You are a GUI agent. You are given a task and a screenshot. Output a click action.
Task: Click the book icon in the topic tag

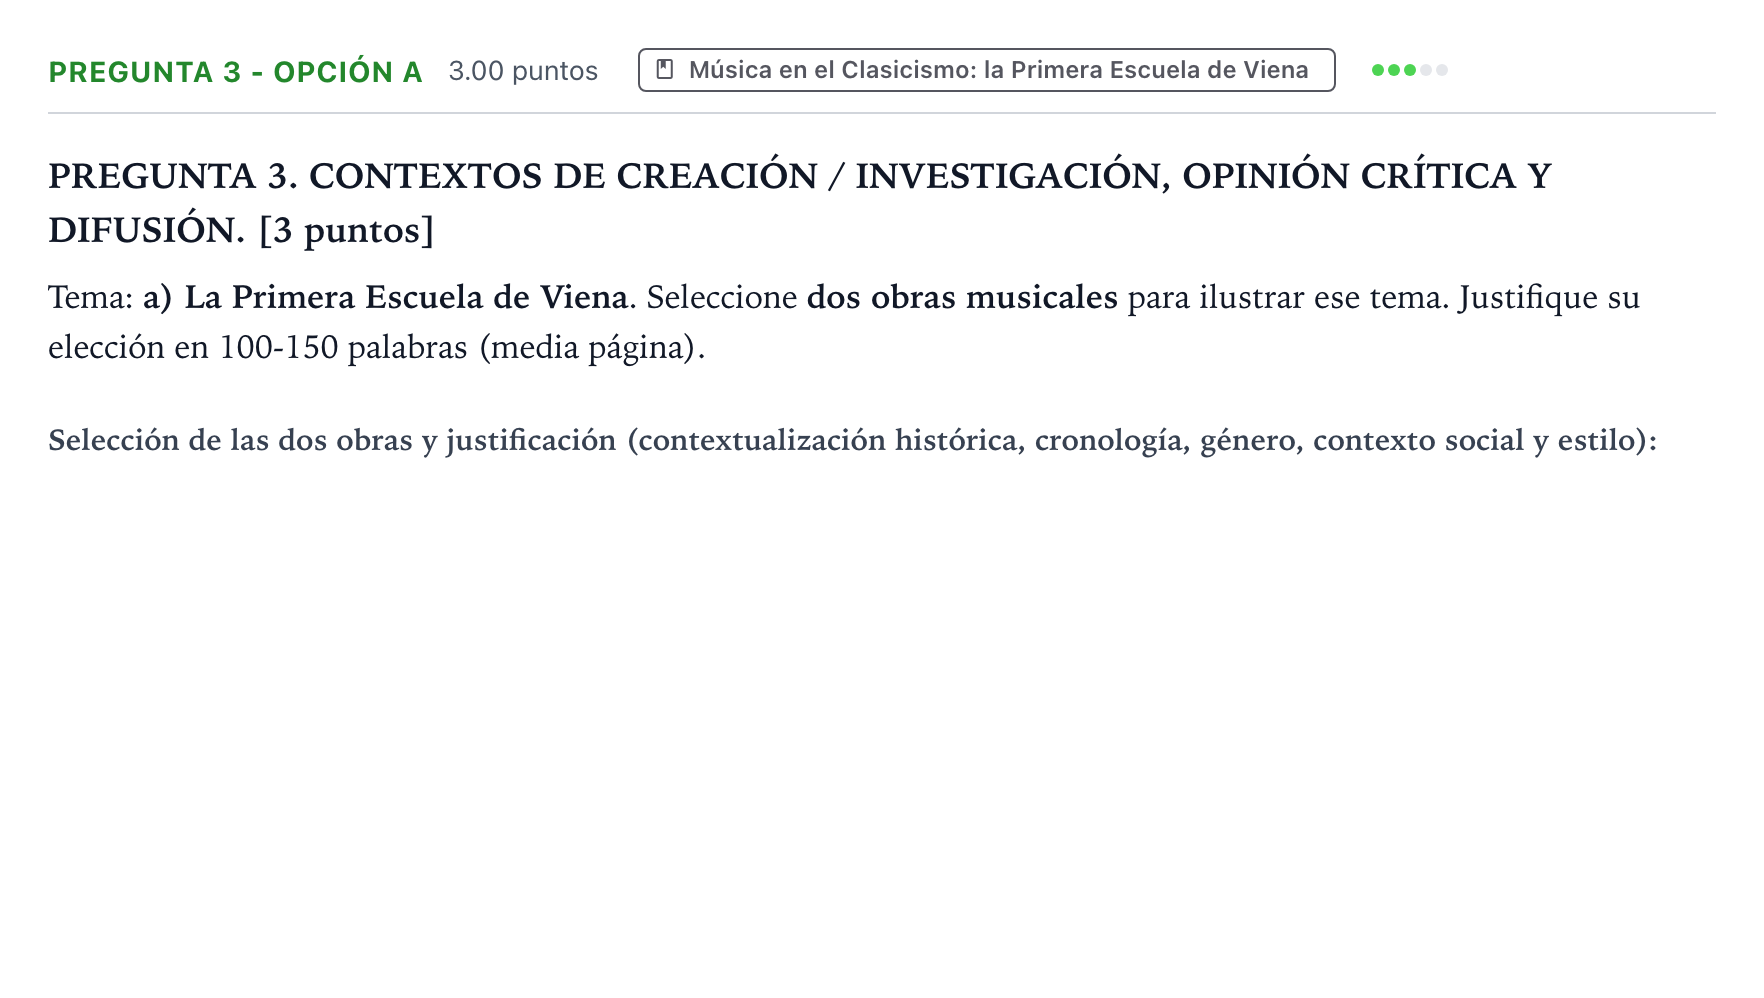(x=665, y=70)
